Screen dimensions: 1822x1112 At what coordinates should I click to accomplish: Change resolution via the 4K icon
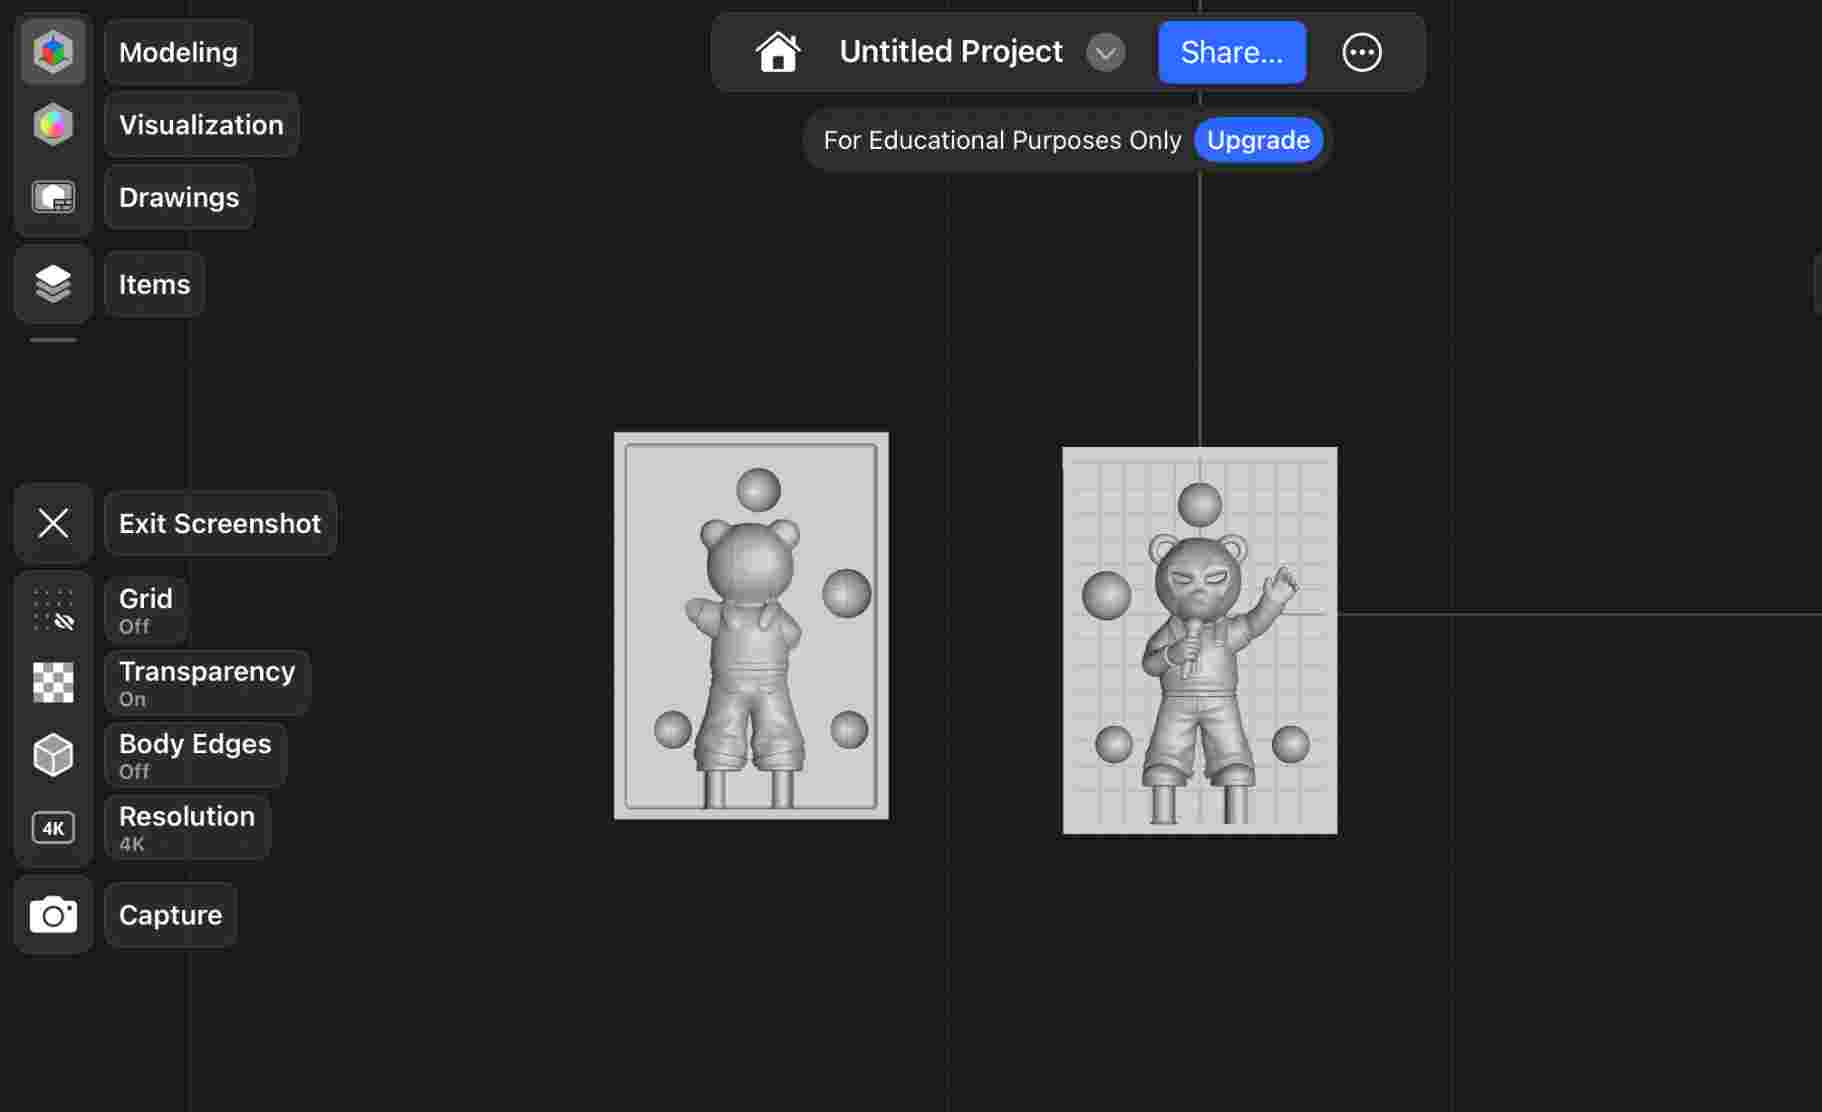pos(53,828)
